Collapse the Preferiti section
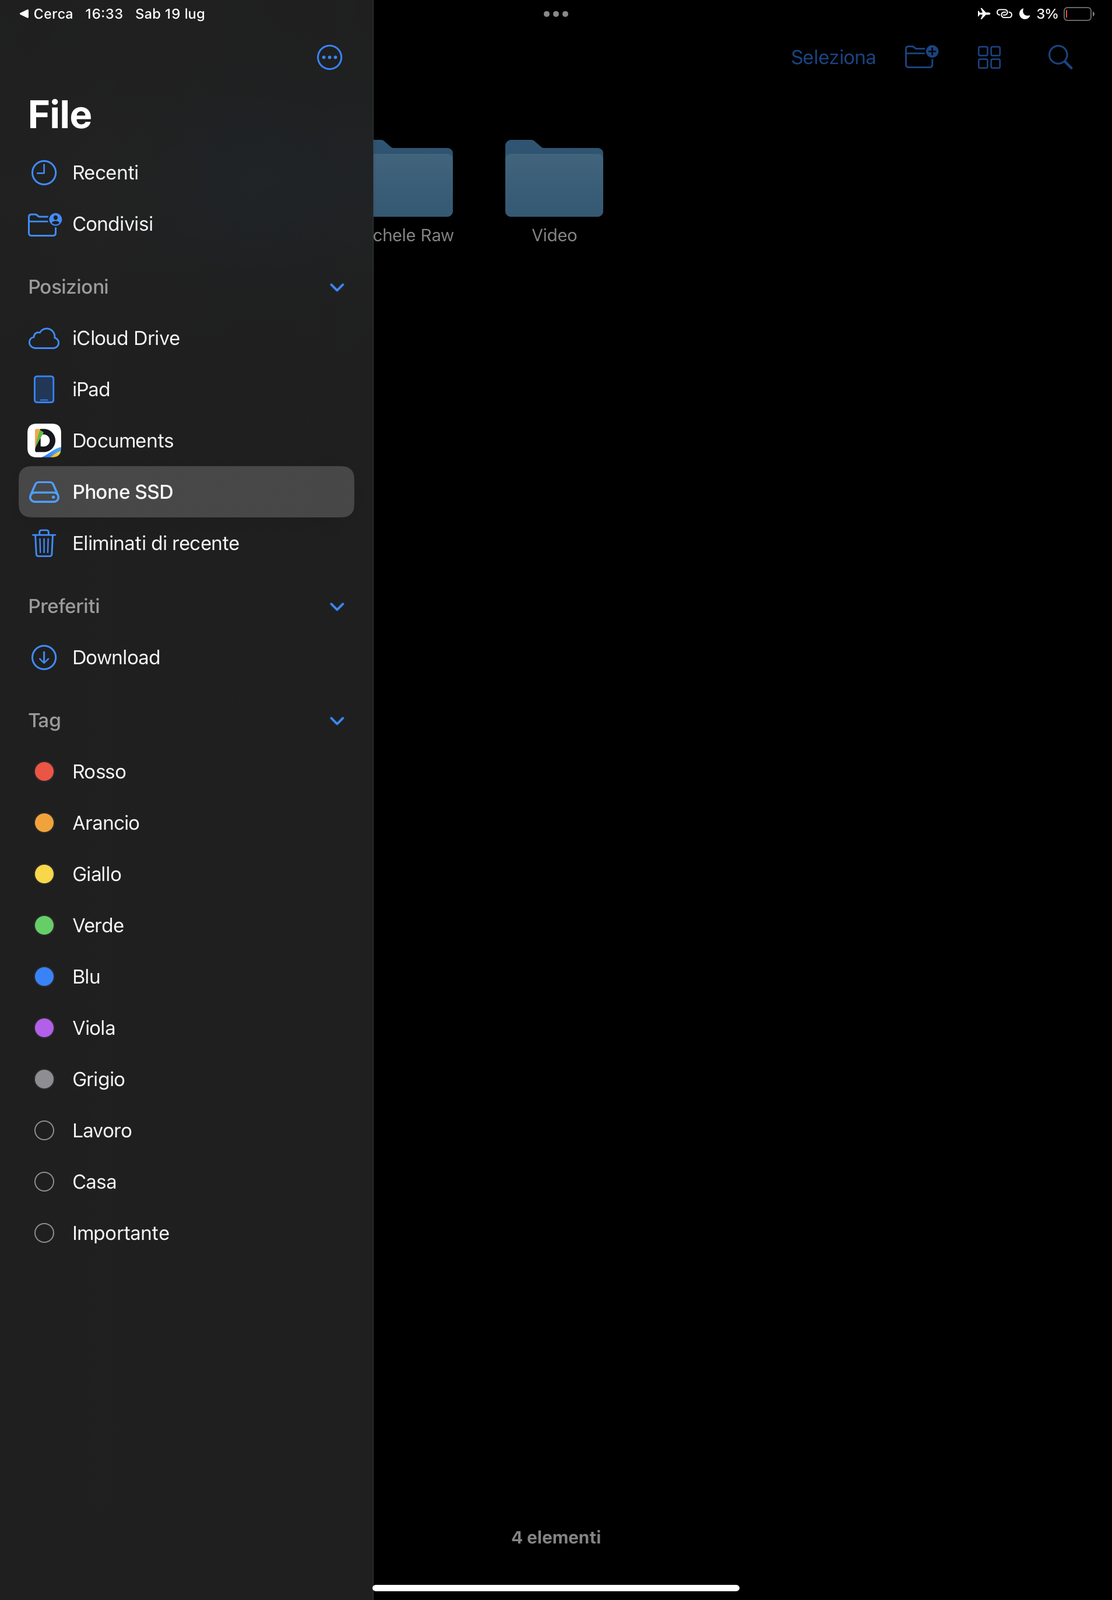 [x=337, y=606]
